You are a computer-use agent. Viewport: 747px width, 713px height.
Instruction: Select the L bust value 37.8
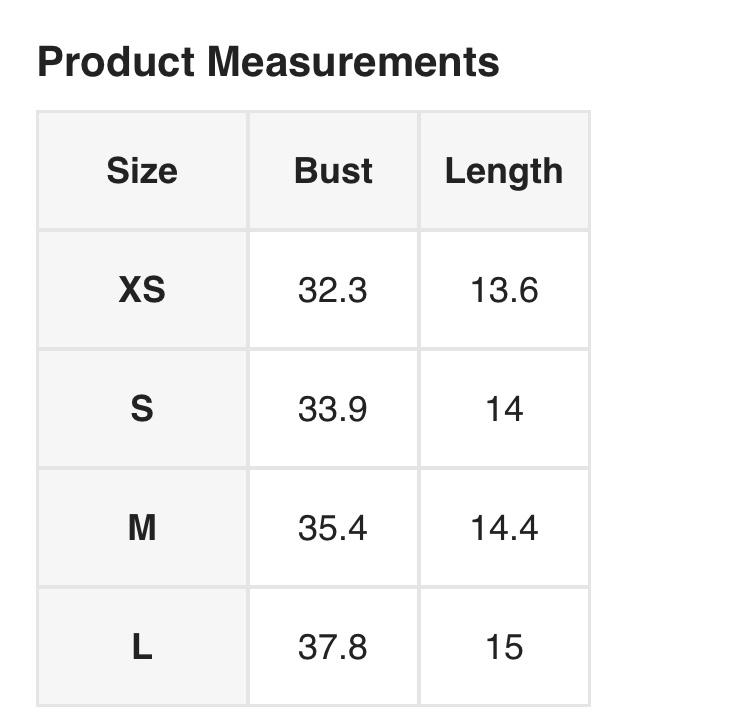tap(333, 648)
